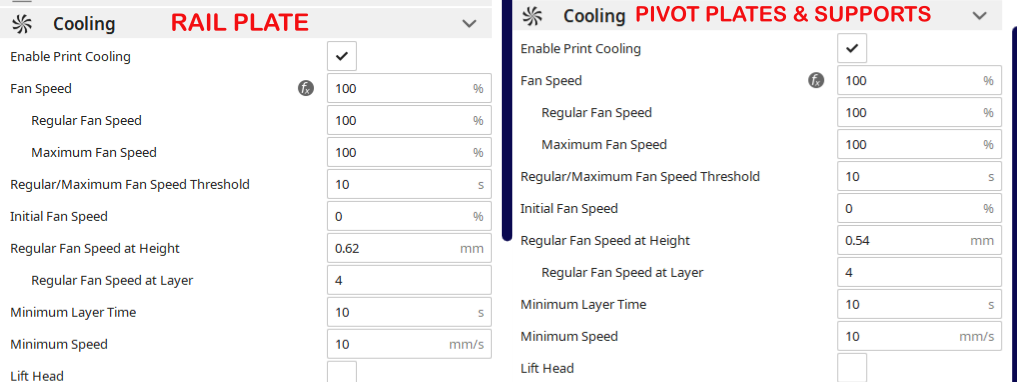
Task: Select the right Minimum Speed field
Action: pyautogui.click(x=920, y=337)
